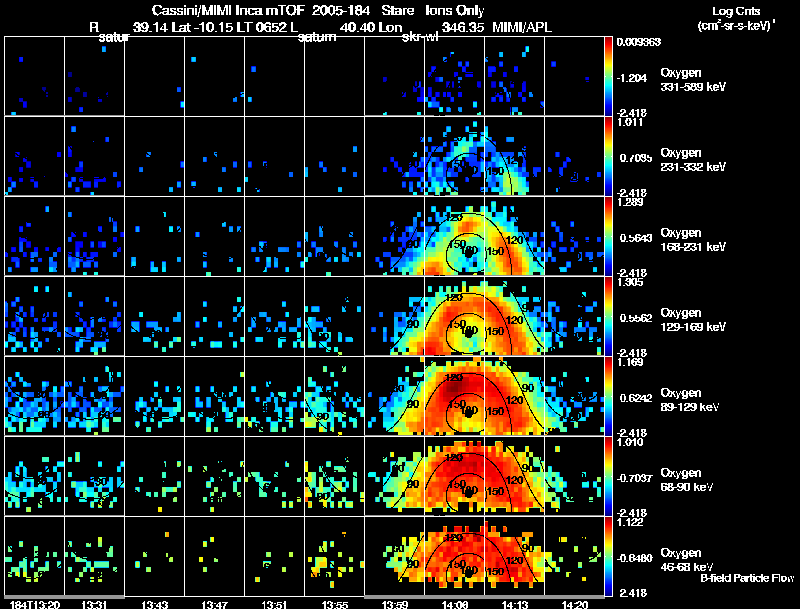This screenshot has height=609, width=800.
Task: Select the "Oxygen 68-90 keV" row label
Action: click(687, 480)
